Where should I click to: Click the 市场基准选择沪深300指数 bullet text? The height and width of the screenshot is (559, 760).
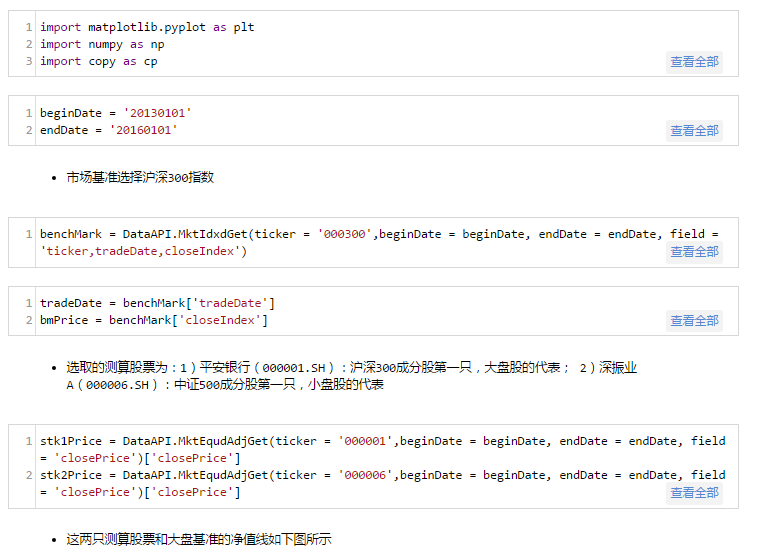pos(140,178)
